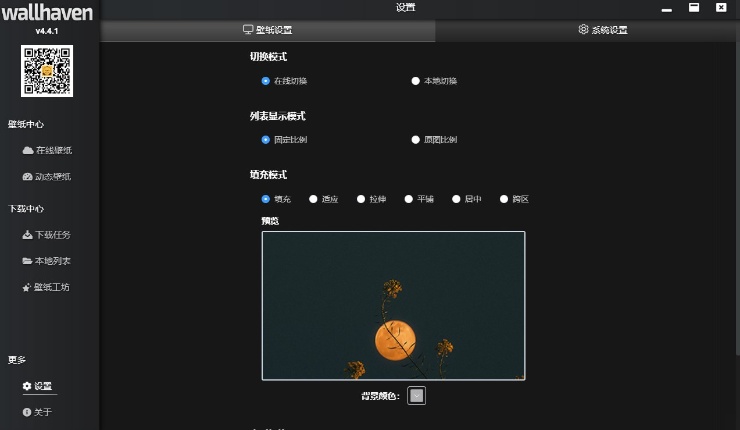Click the download icon beside 下载任务
This screenshot has height=430, width=740.
pos(27,235)
